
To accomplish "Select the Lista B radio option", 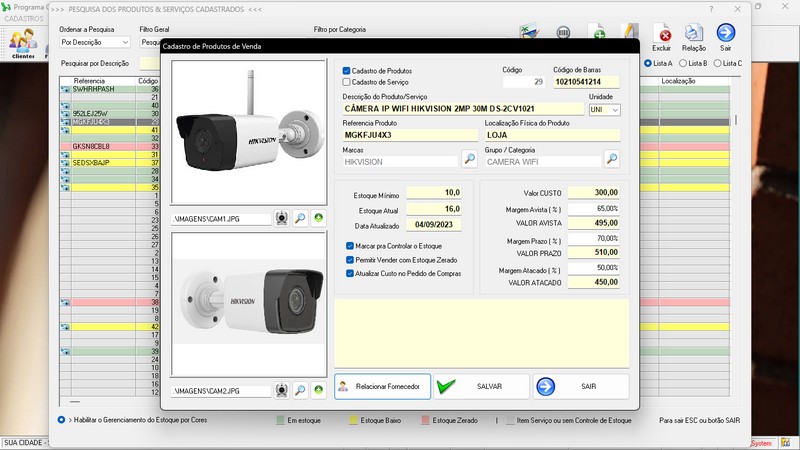I will tap(682, 63).
